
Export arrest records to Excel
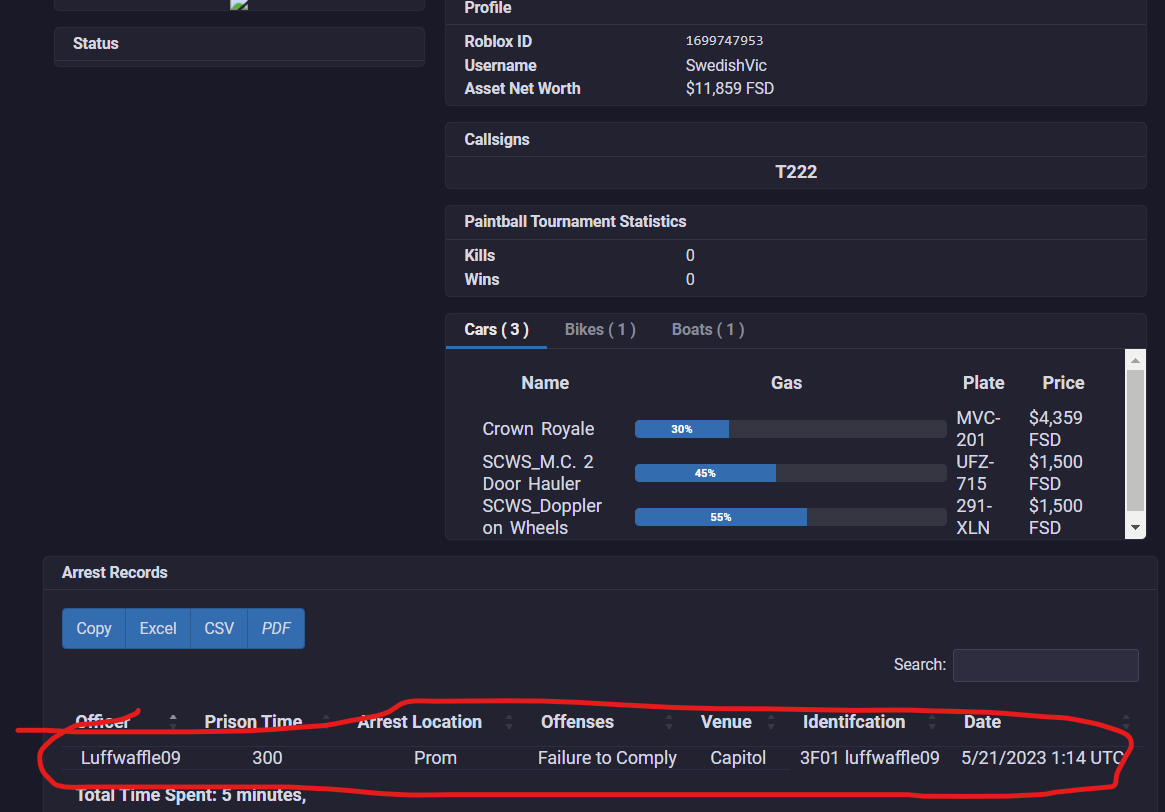click(x=158, y=629)
